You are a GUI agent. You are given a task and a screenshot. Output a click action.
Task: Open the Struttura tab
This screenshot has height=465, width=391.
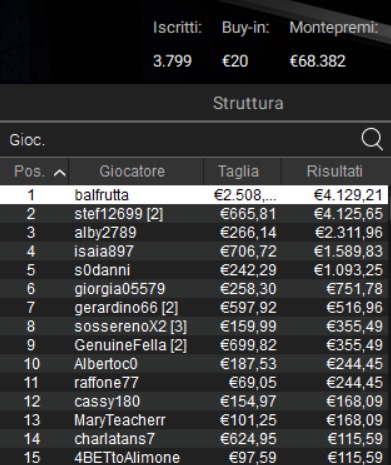(x=248, y=103)
